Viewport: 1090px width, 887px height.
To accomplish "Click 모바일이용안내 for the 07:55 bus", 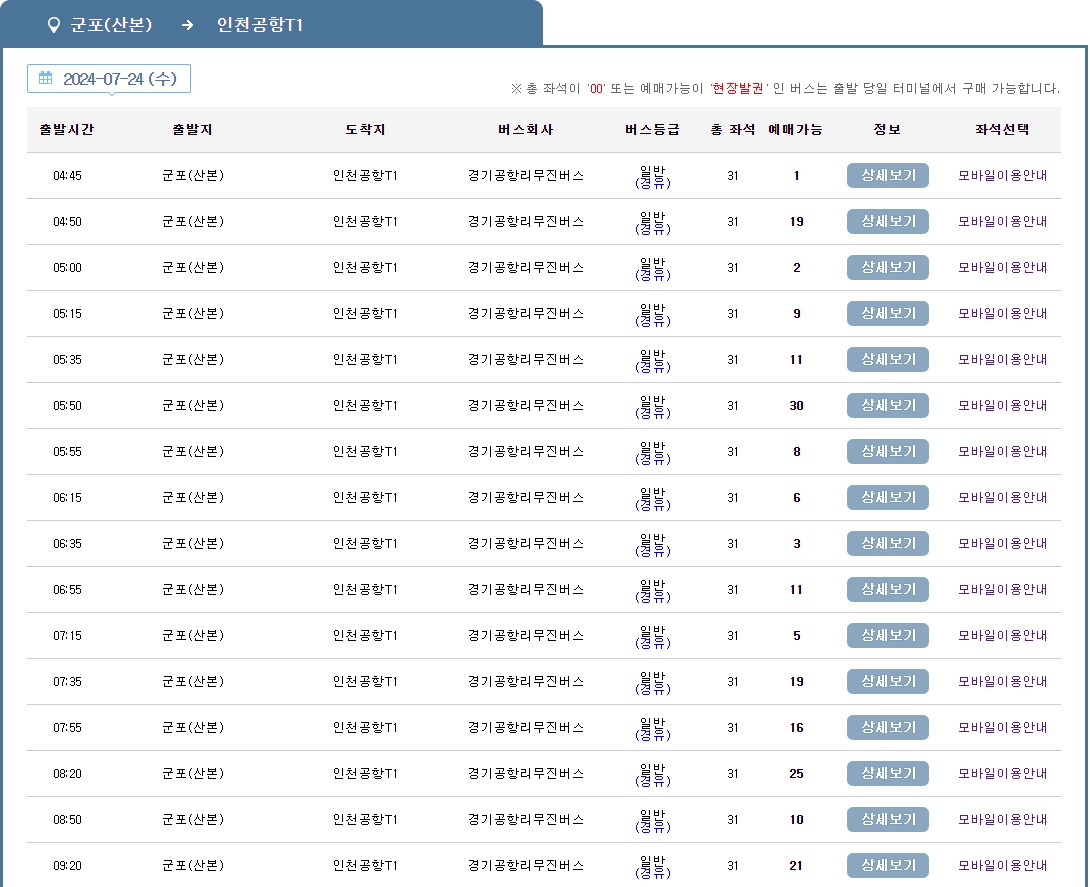I will [x=1002, y=727].
